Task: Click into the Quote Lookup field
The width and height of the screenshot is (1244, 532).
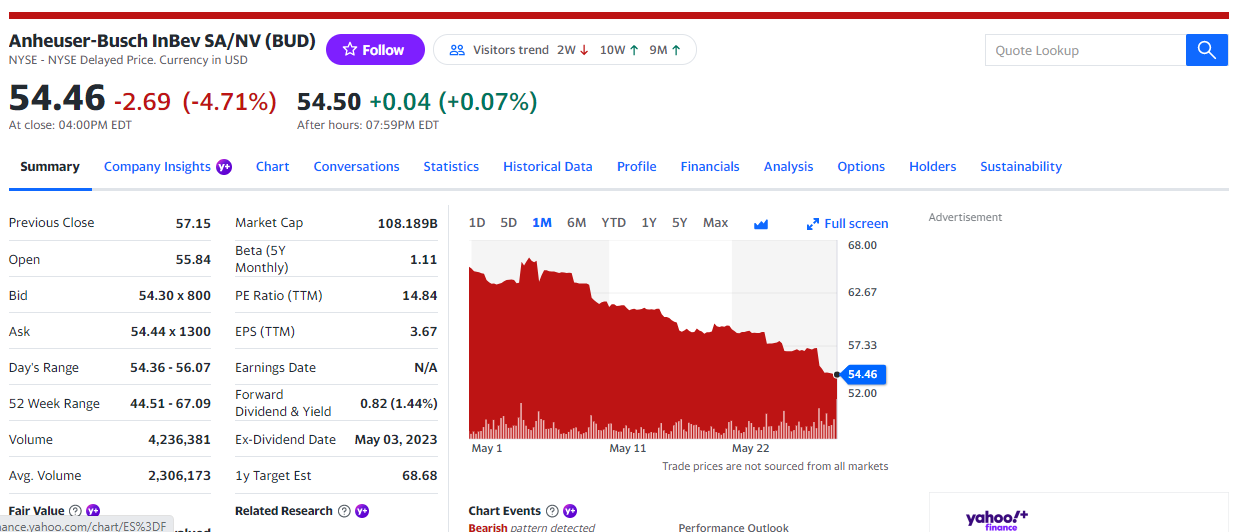Action: (x=1085, y=50)
